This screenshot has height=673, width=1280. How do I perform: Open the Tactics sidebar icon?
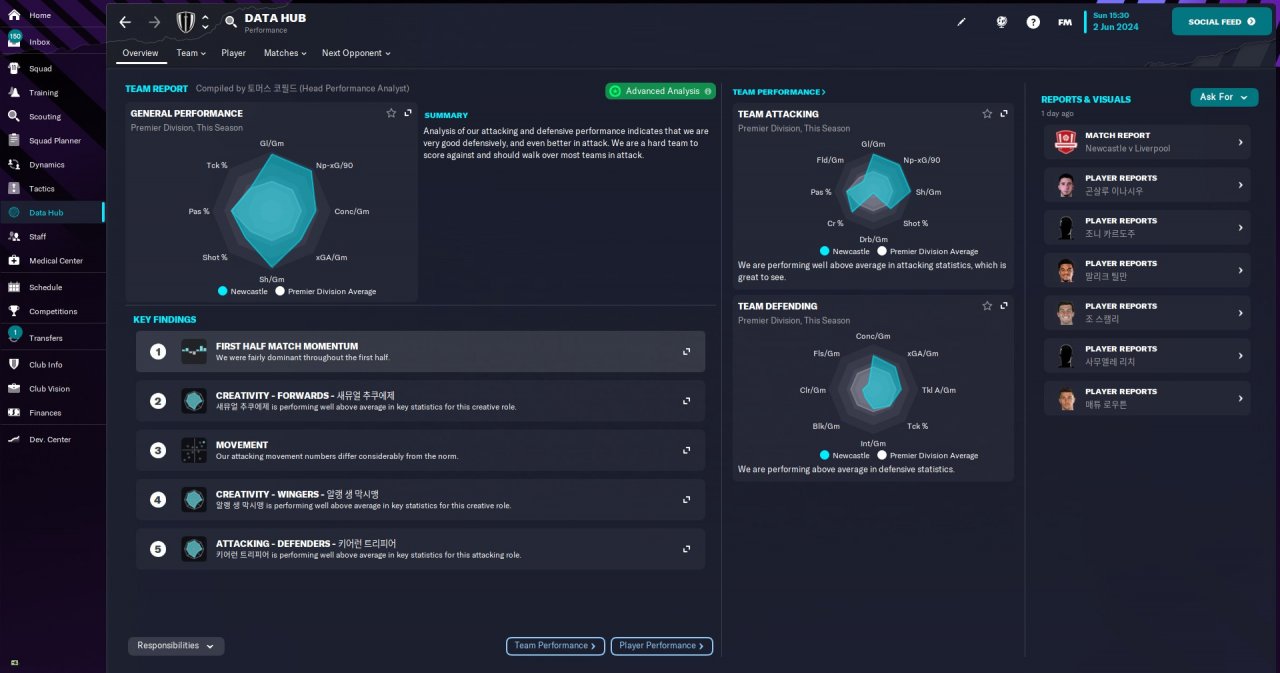tap(14, 188)
